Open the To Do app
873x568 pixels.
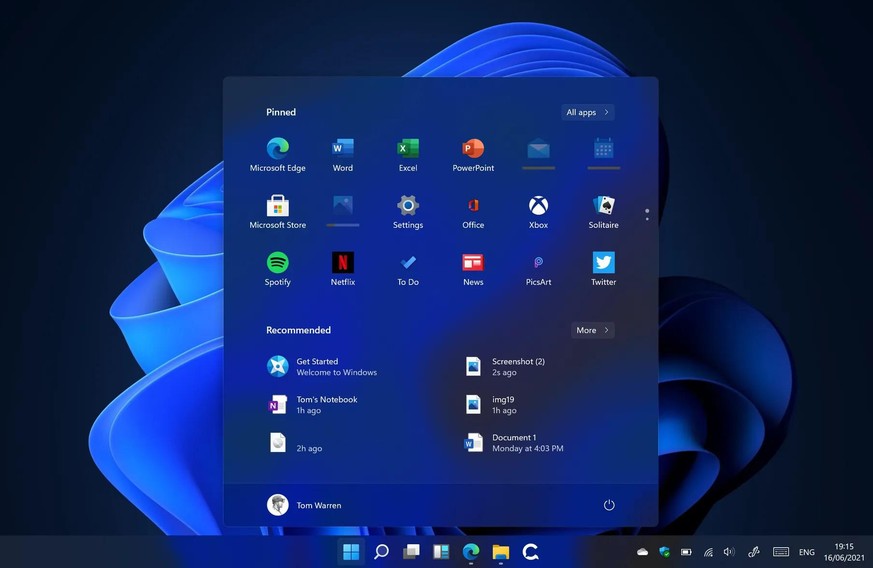(x=408, y=269)
